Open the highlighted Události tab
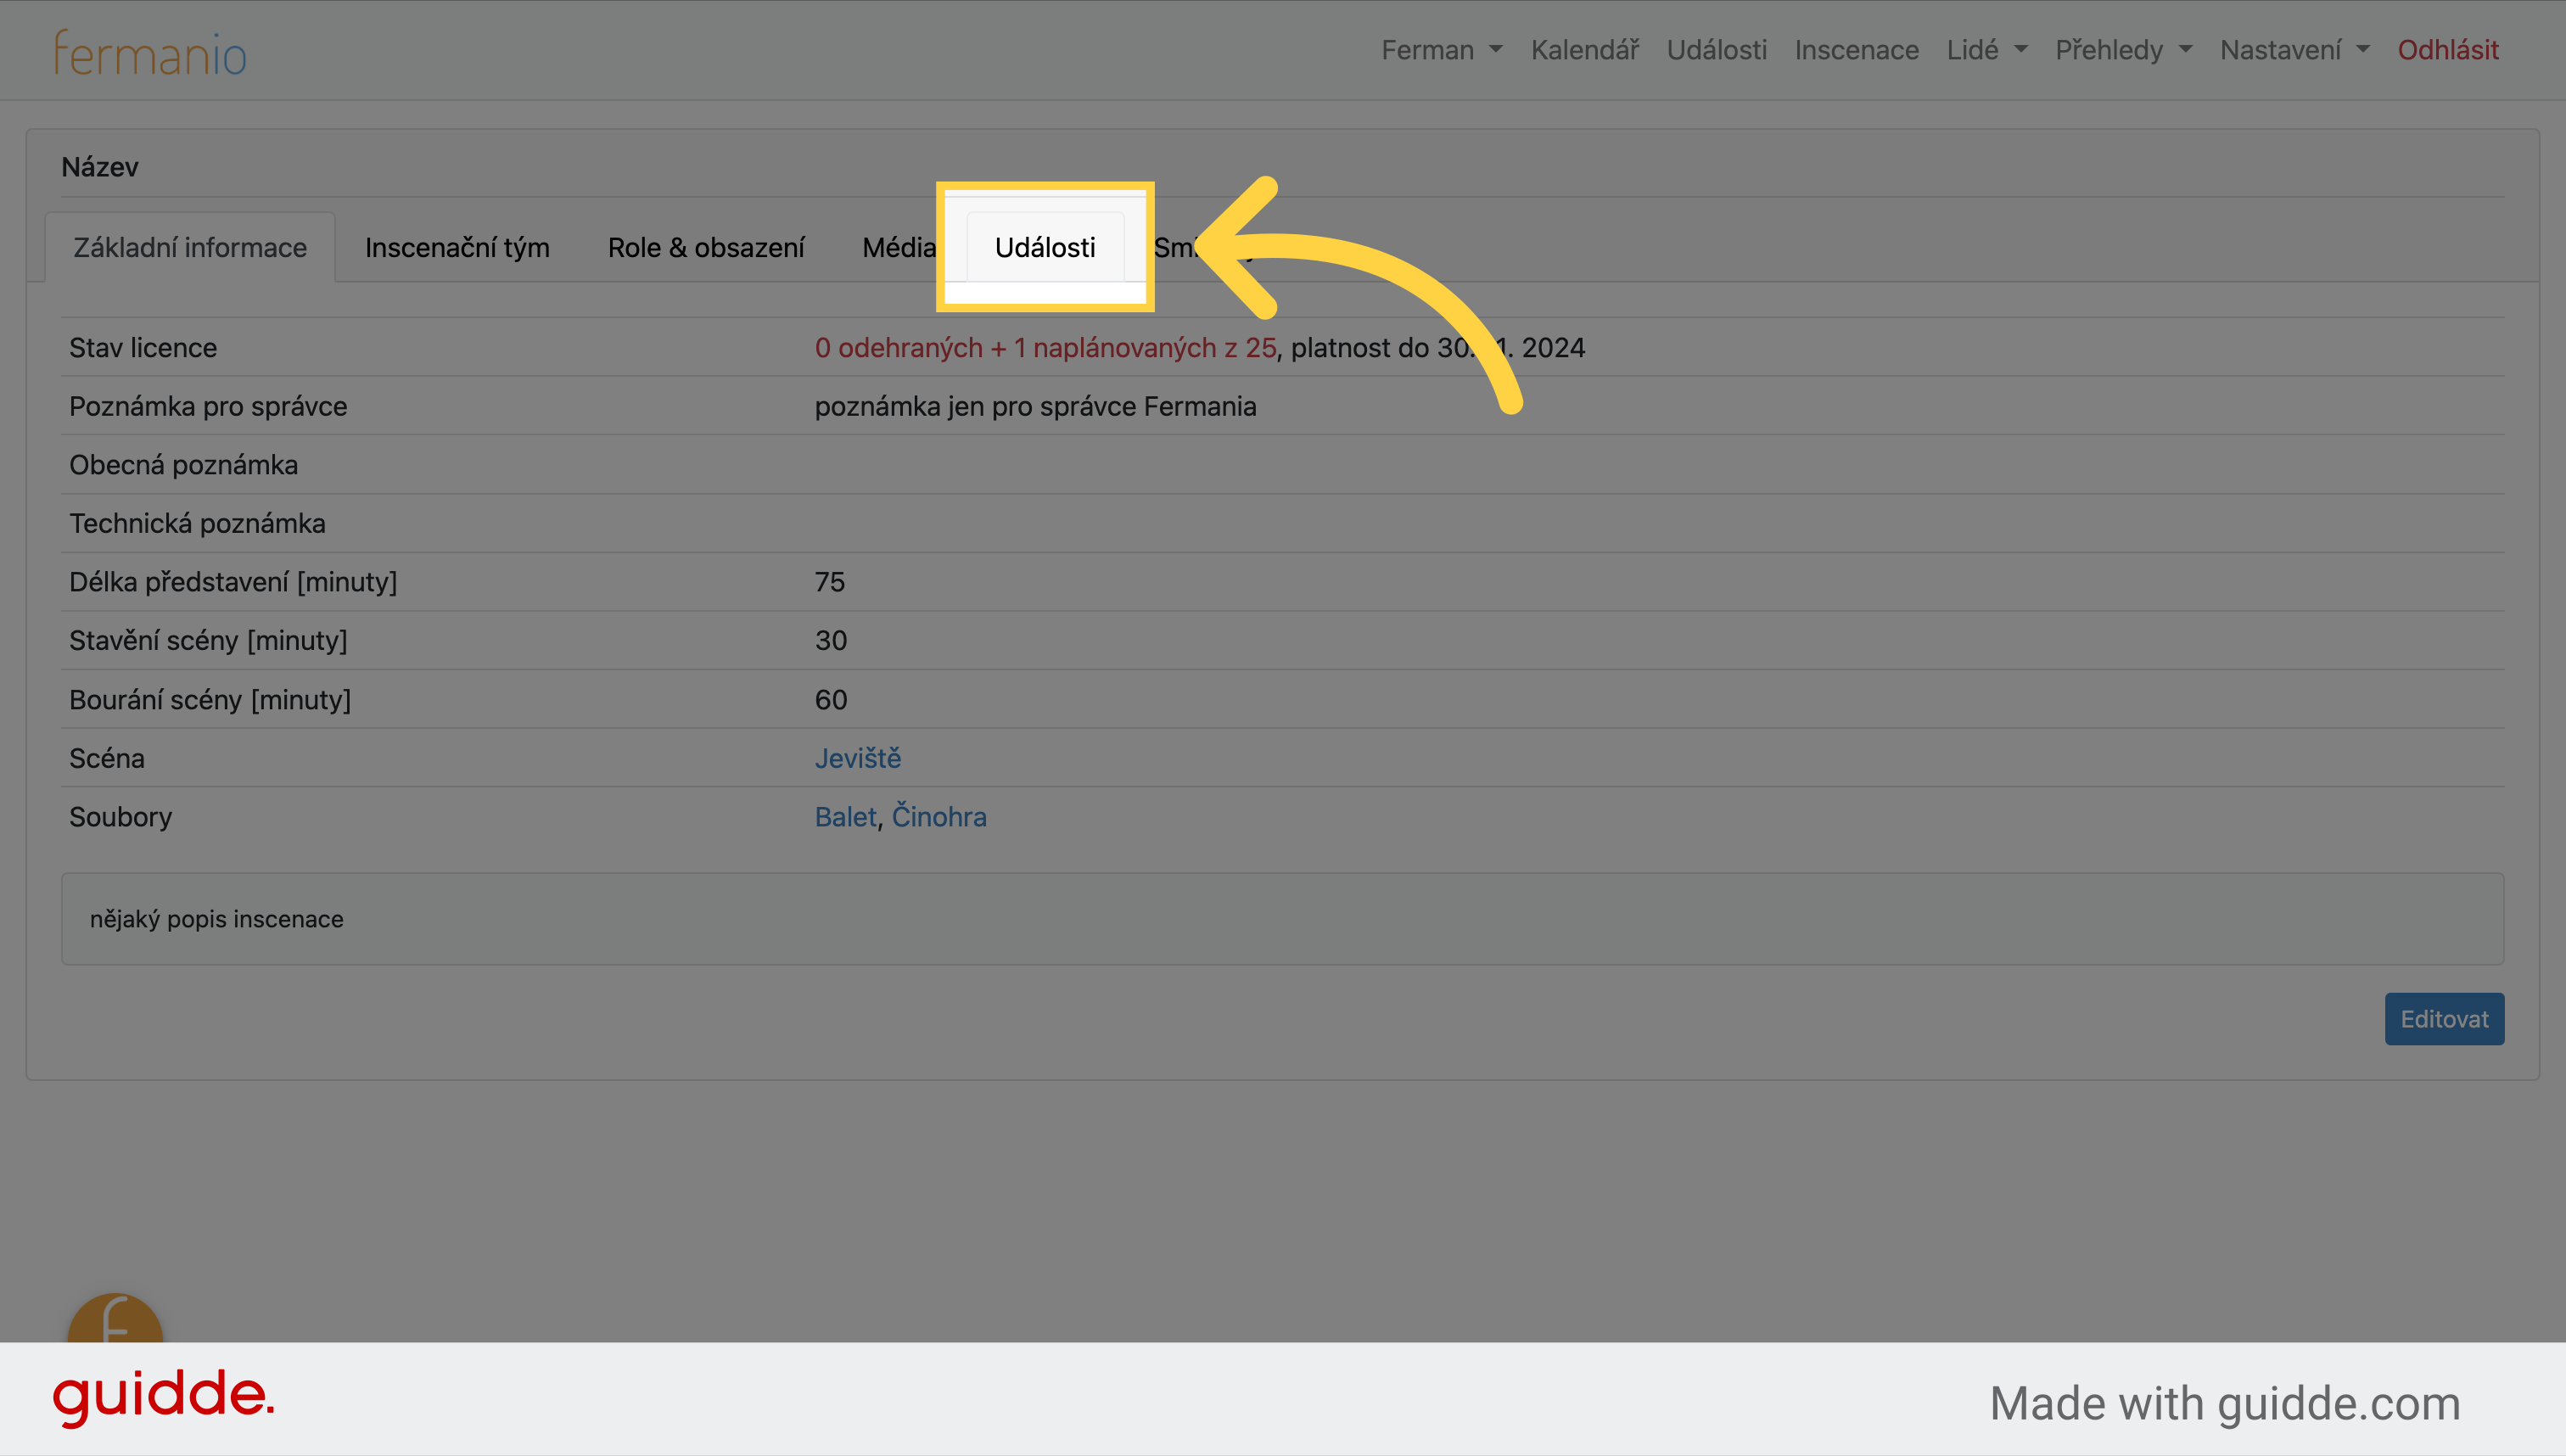The width and height of the screenshot is (2566, 1456). (x=1045, y=247)
